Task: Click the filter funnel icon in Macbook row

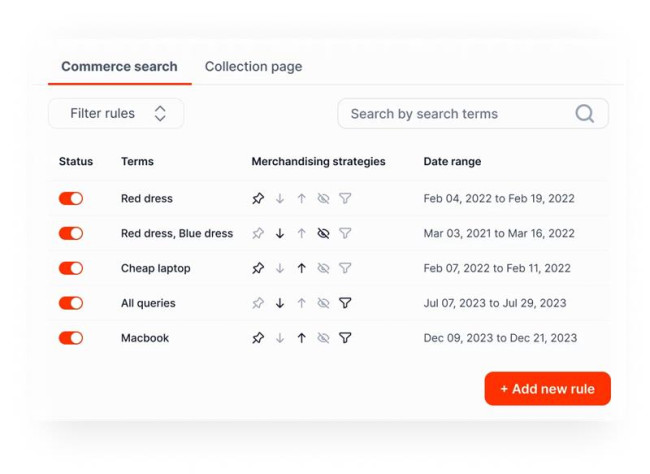Action: click(x=345, y=339)
